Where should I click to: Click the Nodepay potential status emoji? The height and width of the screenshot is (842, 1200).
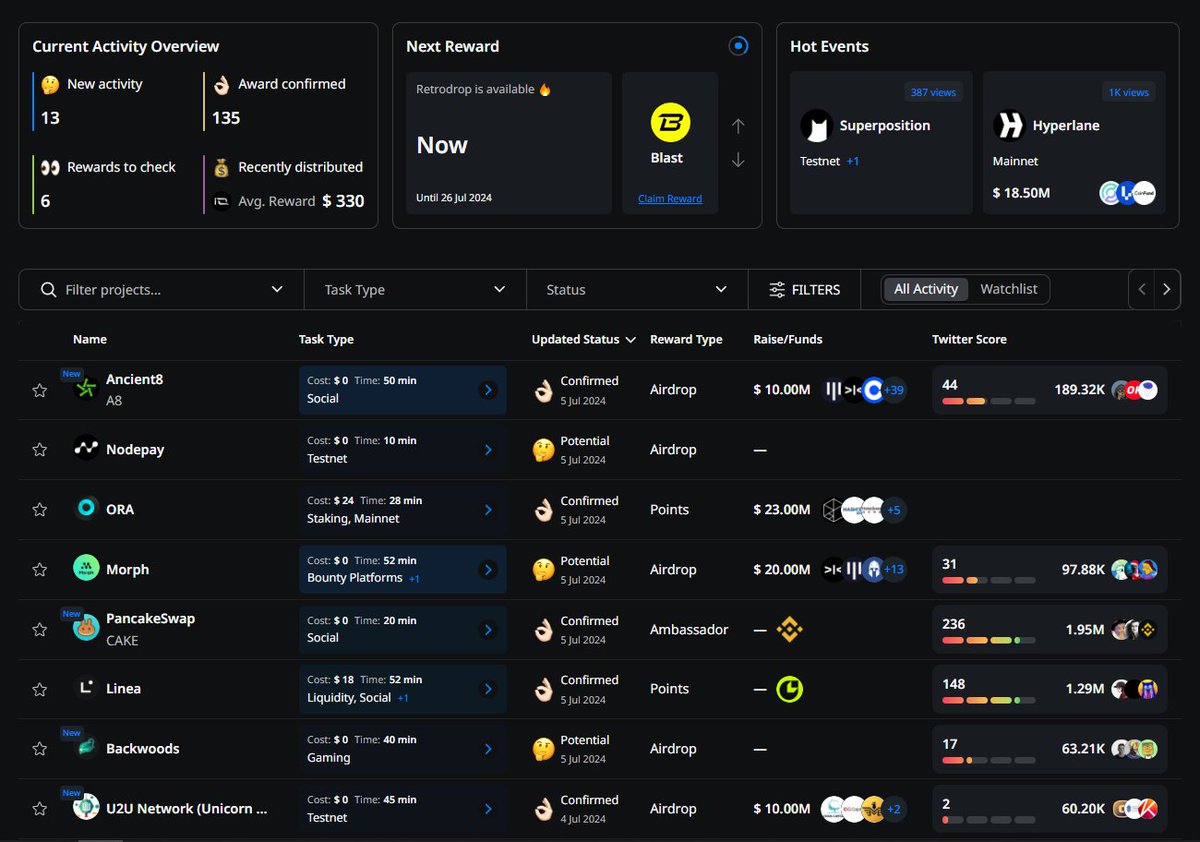(x=543, y=450)
